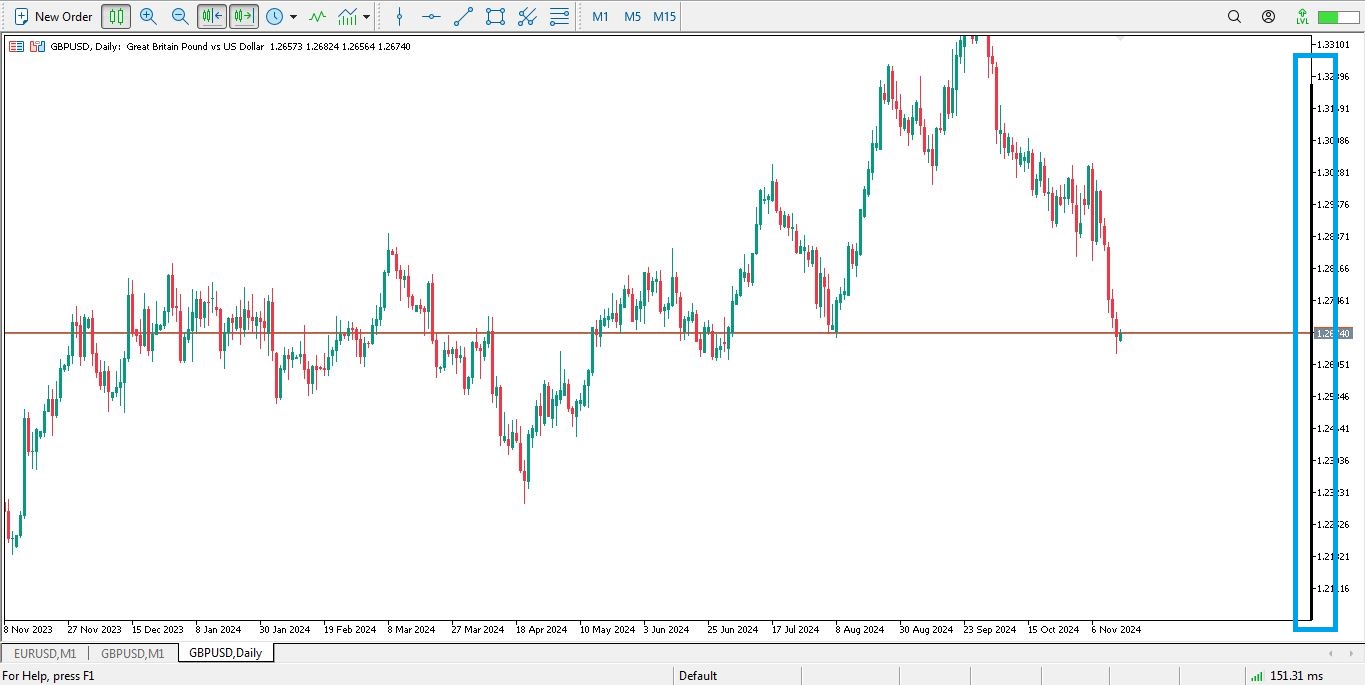Toggle candlestick chart type

[116, 16]
